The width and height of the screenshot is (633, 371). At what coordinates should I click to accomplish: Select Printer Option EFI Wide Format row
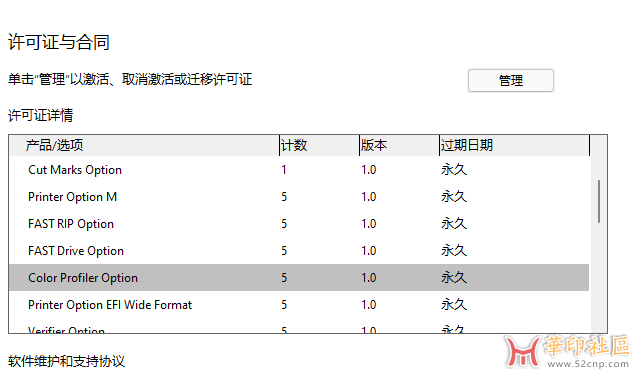click(x=299, y=305)
